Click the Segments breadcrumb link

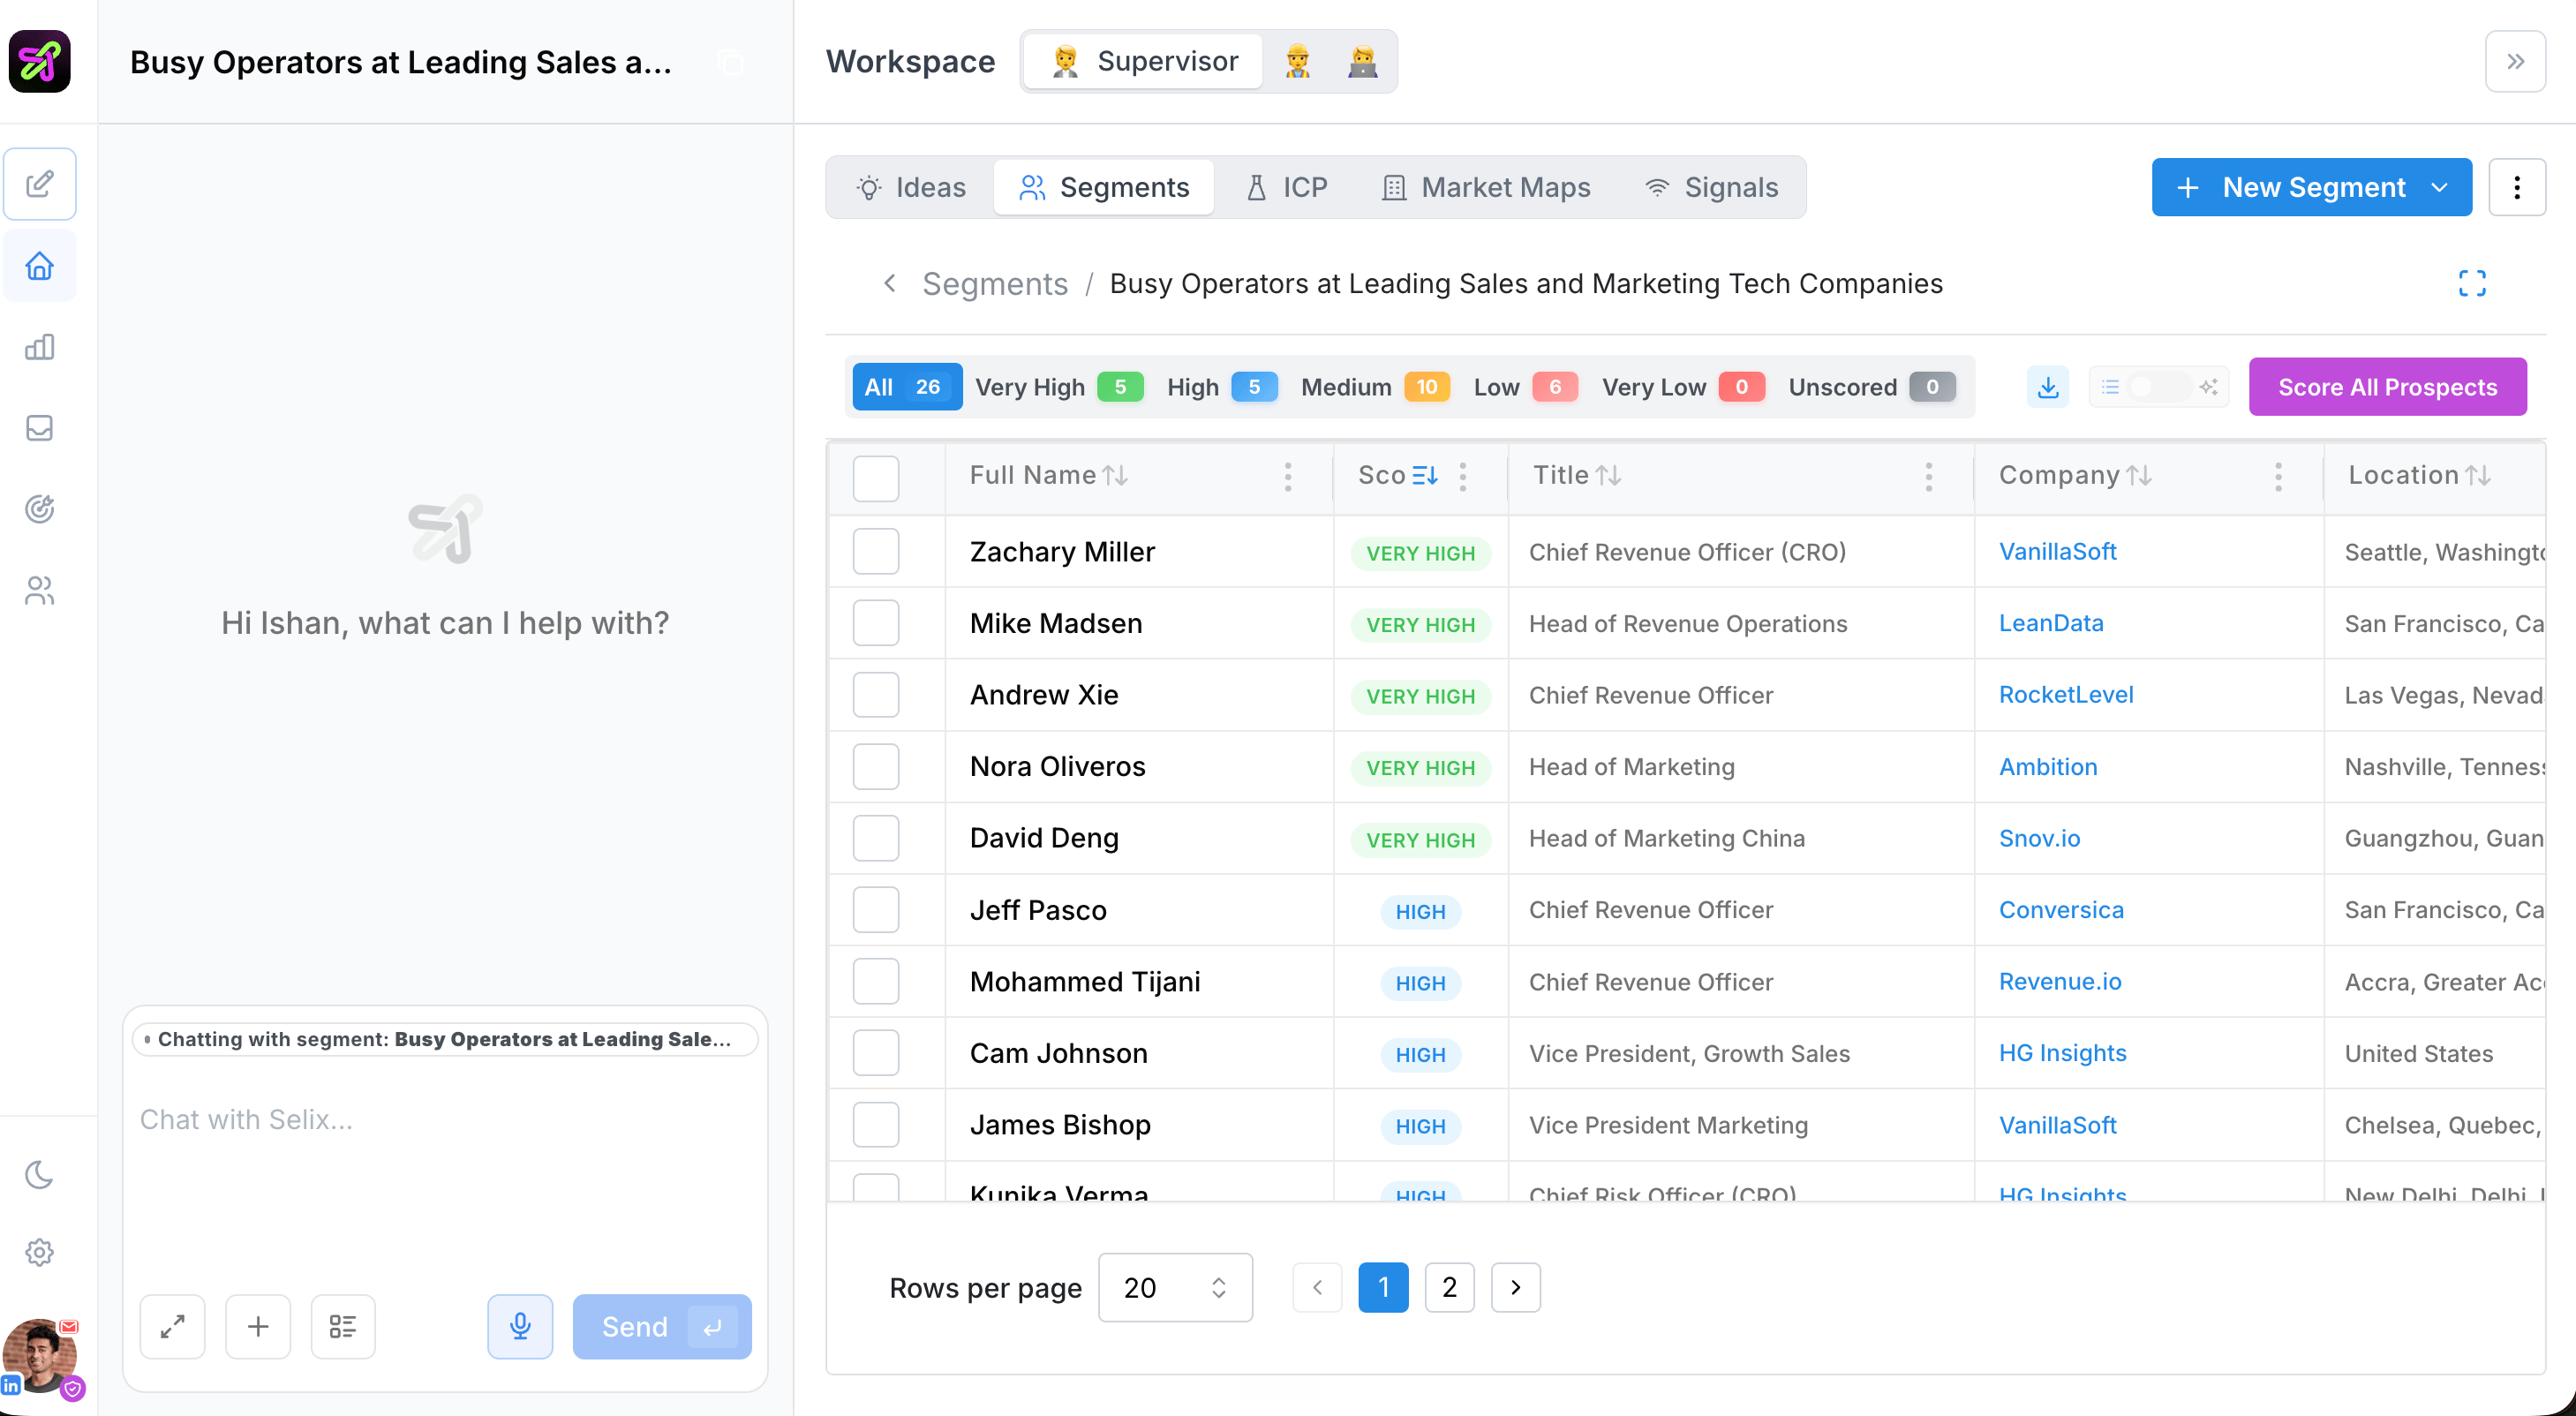click(995, 284)
